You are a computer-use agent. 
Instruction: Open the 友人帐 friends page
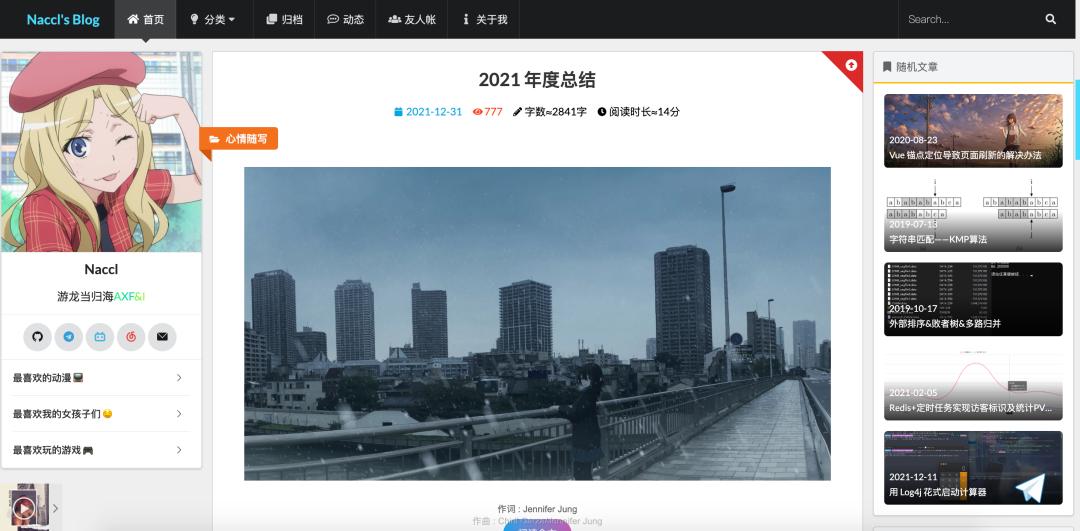(412, 19)
